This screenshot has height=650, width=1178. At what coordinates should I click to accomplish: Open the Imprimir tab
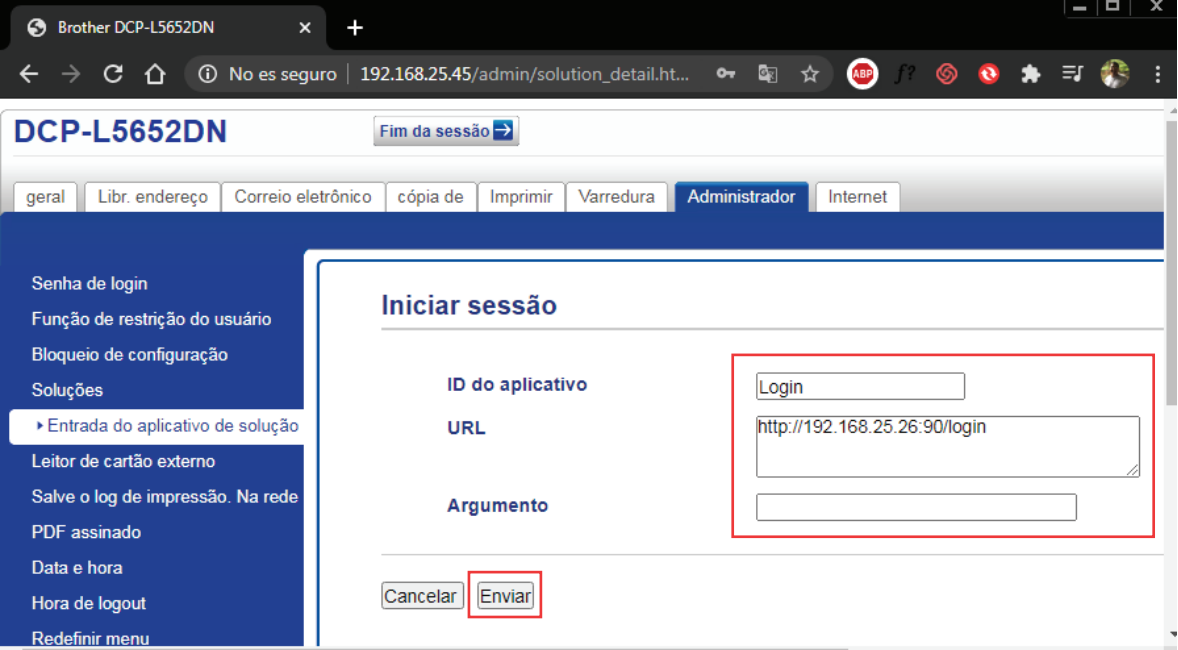click(x=521, y=197)
